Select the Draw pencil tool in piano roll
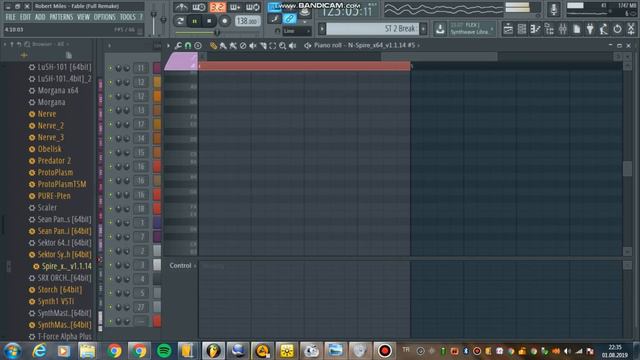 213,46
